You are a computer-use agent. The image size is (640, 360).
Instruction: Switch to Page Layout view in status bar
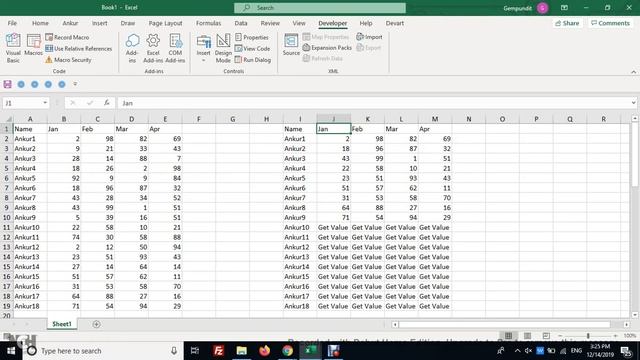pos(527,336)
